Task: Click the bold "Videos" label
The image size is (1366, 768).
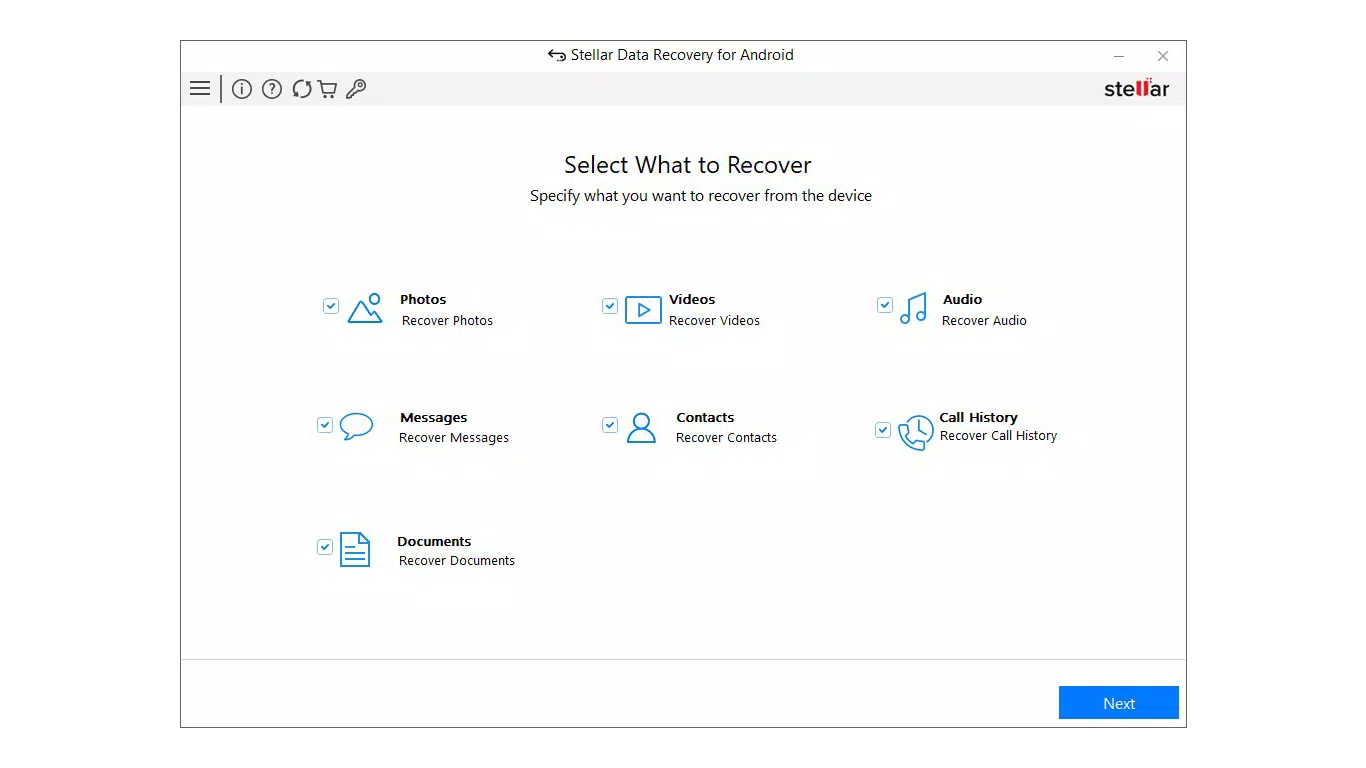Action: (692, 300)
